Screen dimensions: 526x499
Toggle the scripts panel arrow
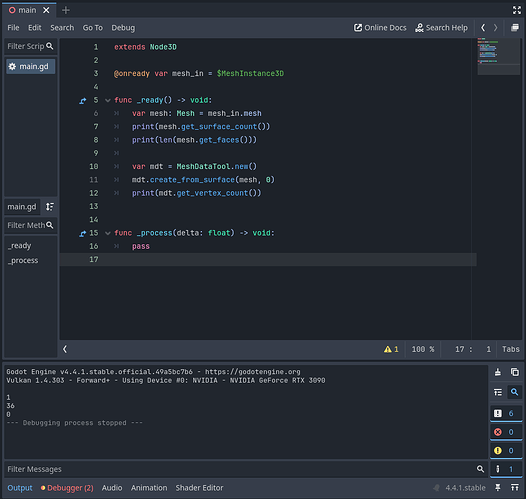click(65, 349)
